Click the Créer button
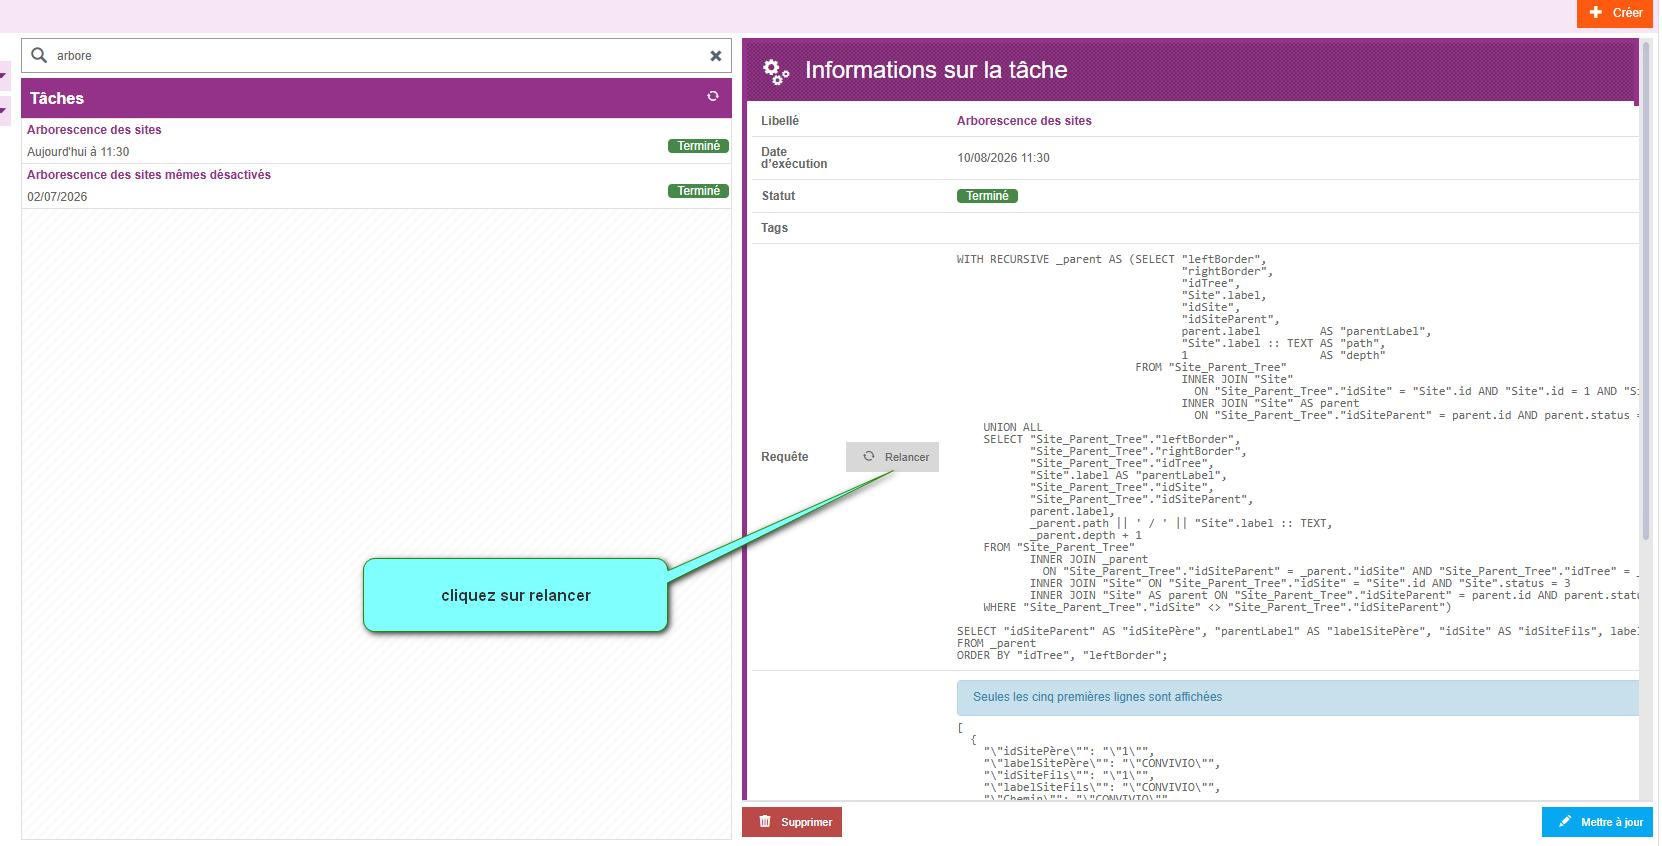This screenshot has width=1662, height=846. pyautogui.click(x=1615, y=13)
